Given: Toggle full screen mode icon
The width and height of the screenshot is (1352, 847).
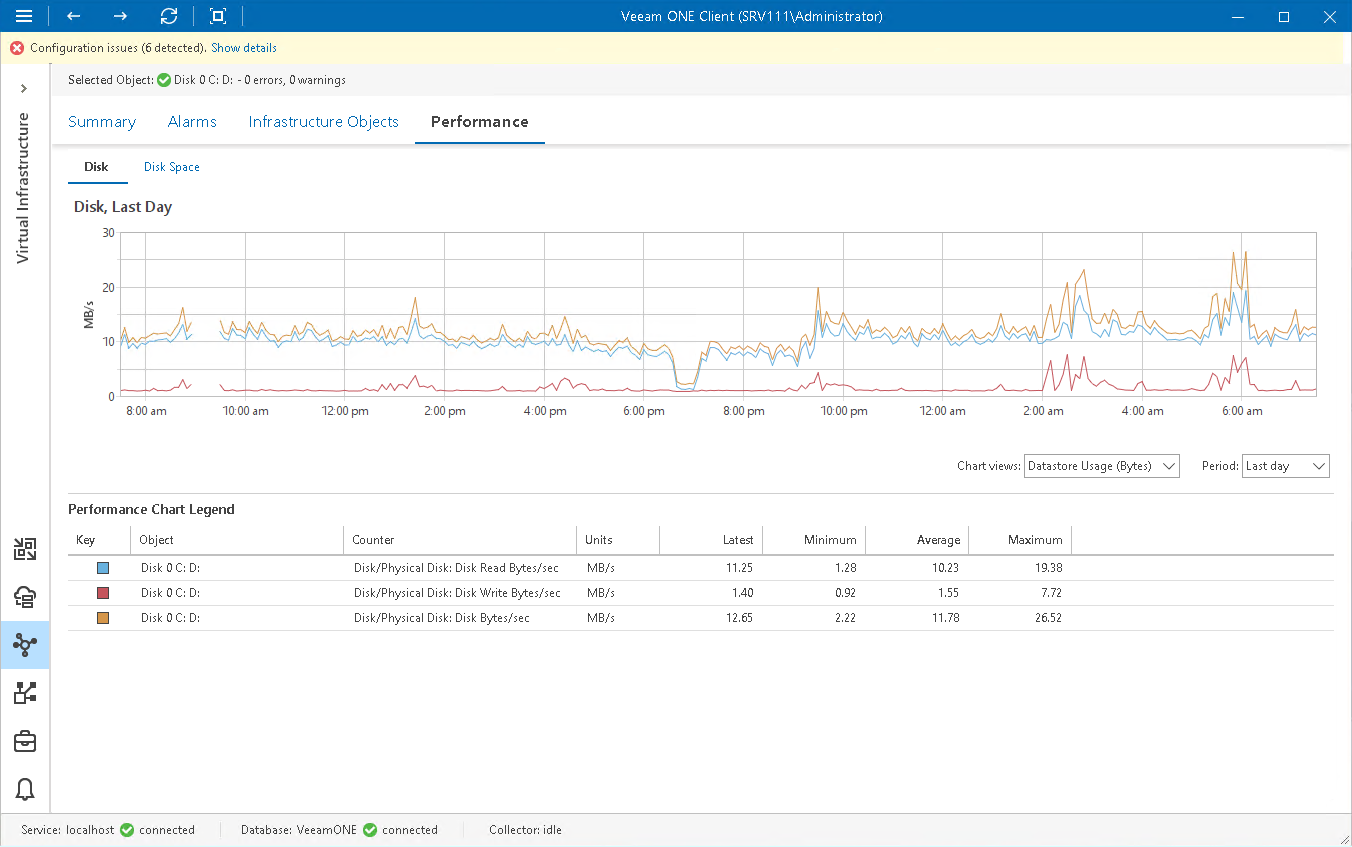Looking at the screenshot, I should (x=218, y=16).
